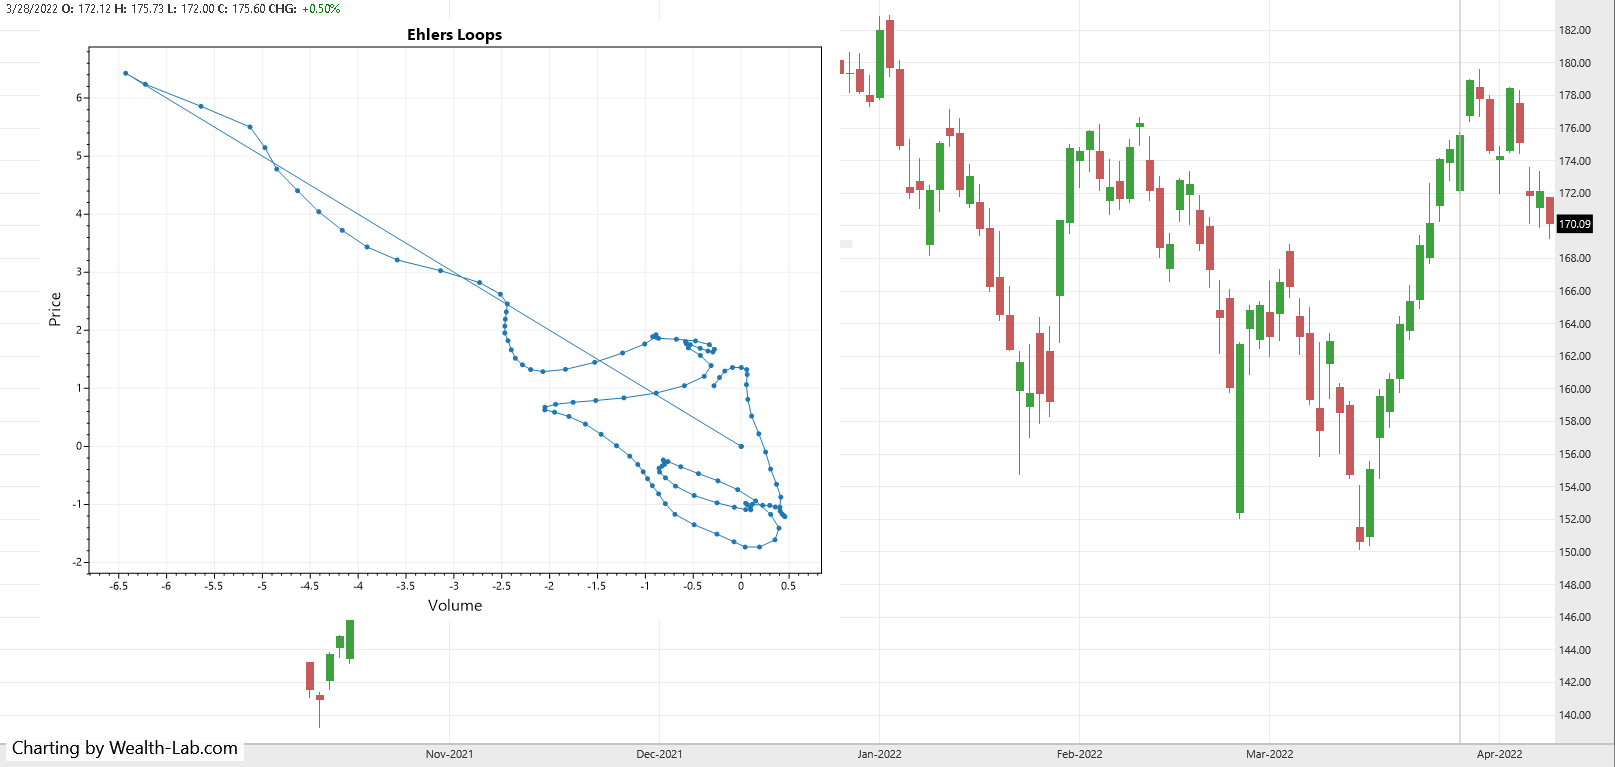The width and height of the screenshot is (1615, 767).
Task: Click the chart title 'Ehlers Loops'
Action: 454,34
